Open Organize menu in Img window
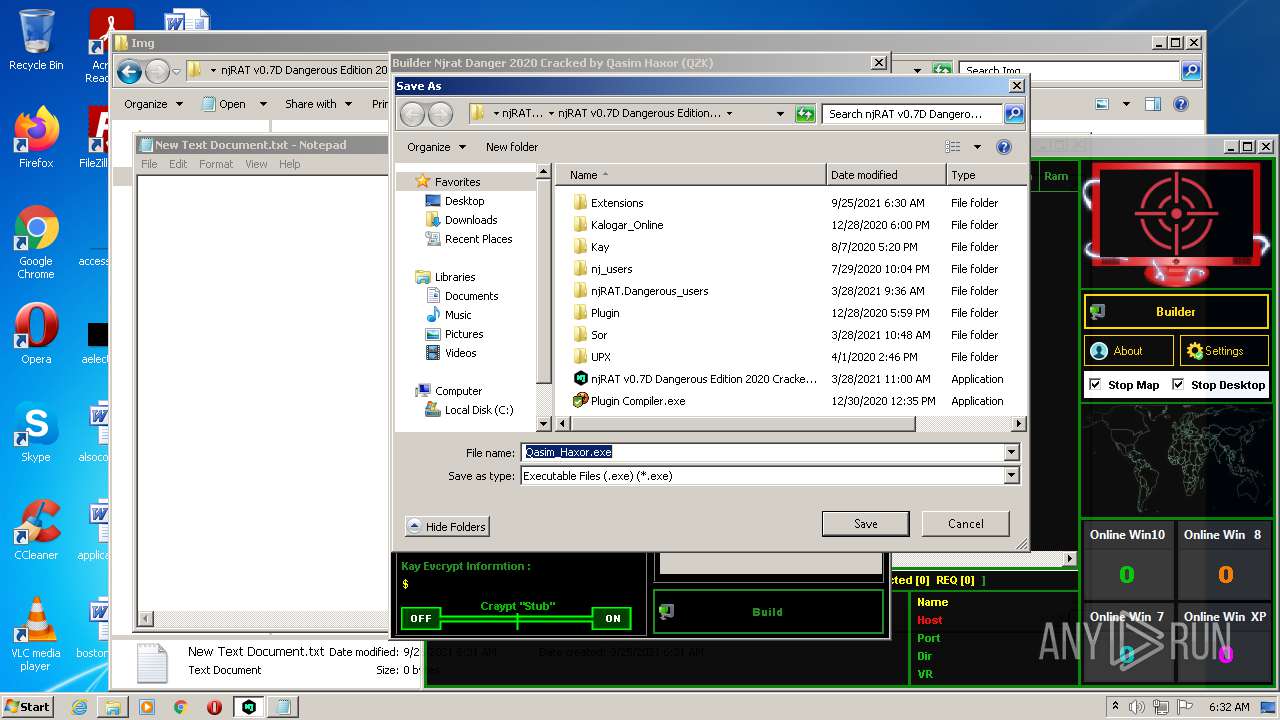The width and height of the screenshot is (1280, 720). [x=153, y=104]
